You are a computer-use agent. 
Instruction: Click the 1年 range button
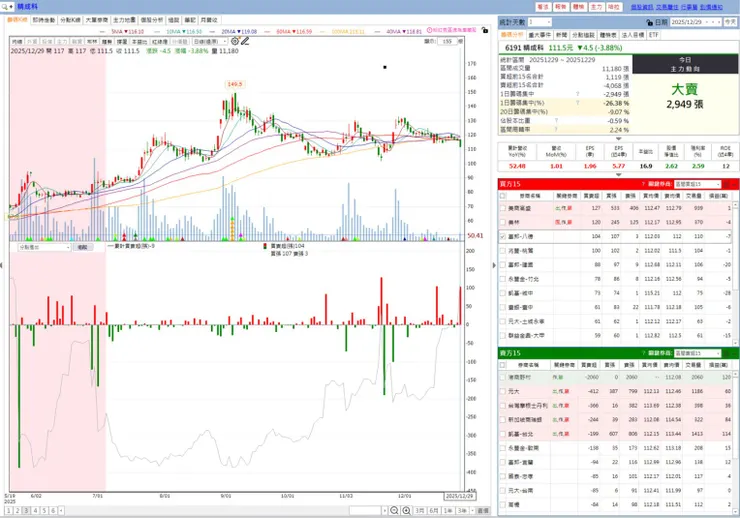[448, 510]
